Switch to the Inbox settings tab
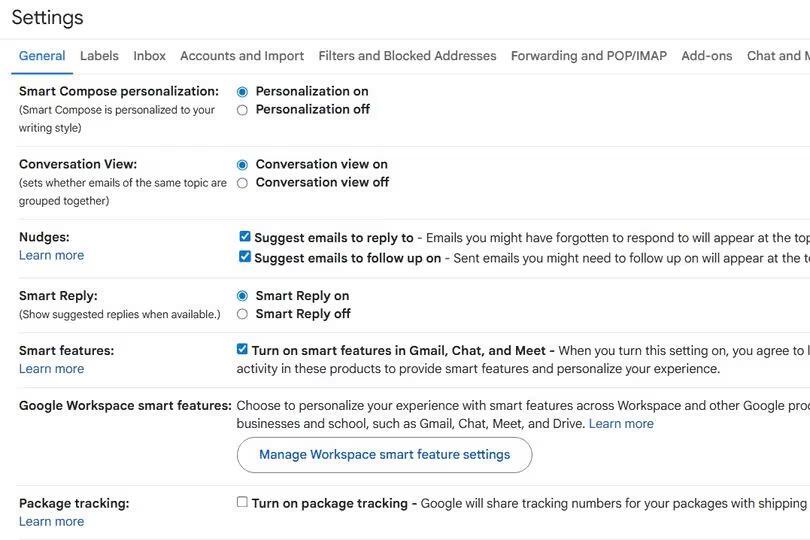This screenshot has width=810, height=540. pyautogui.click(x=149, y=56)
